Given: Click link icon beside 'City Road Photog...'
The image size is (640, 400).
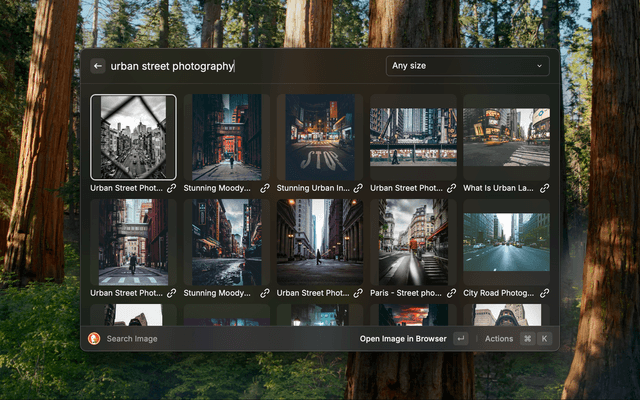Looking at the screenshot, I should click(544, 293).
